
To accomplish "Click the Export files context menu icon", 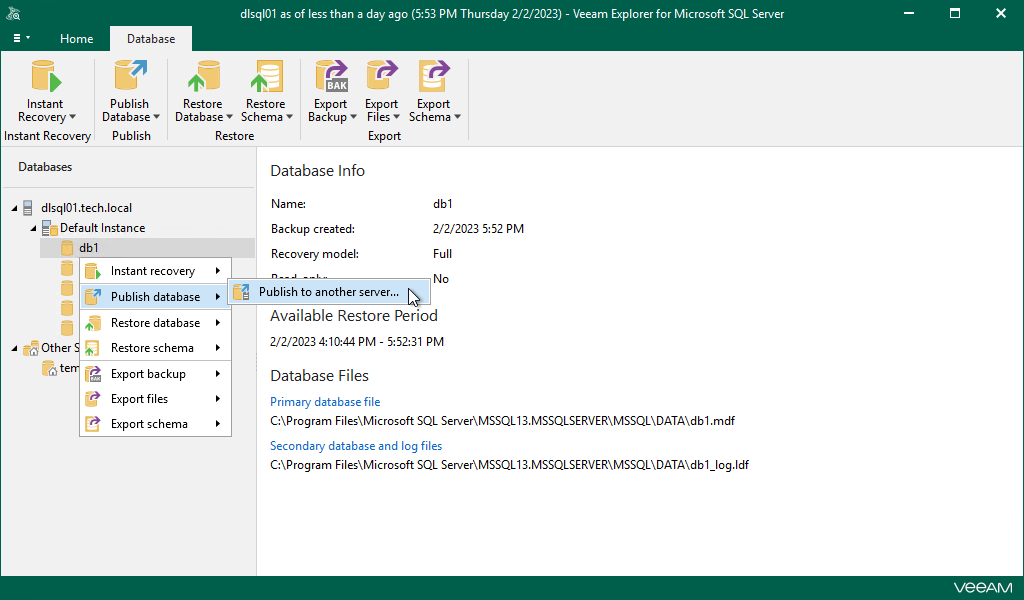I will point(93,399).
